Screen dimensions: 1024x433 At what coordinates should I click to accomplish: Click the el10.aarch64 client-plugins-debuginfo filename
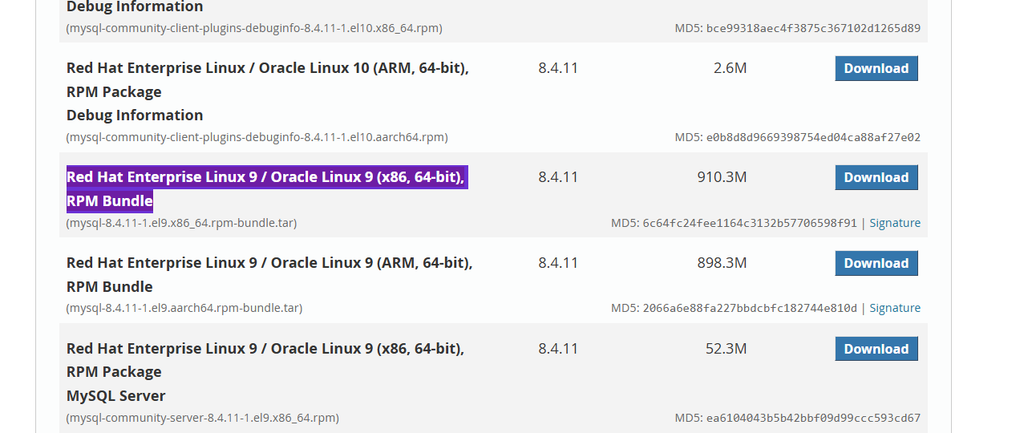[x=257, y=137]
